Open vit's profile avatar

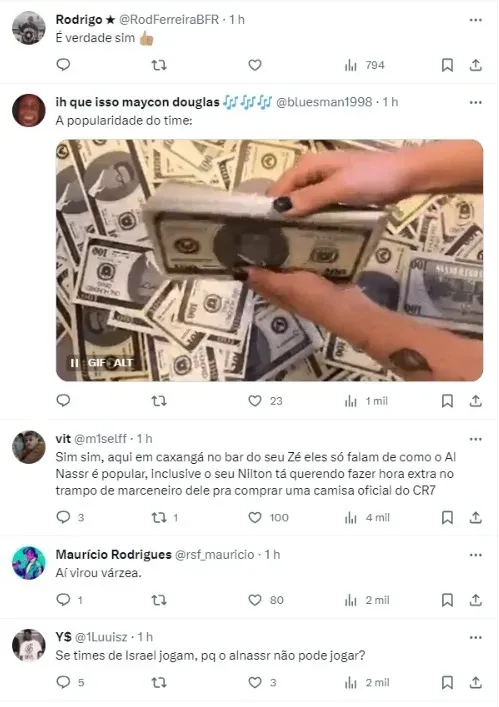tap(29, 447)
